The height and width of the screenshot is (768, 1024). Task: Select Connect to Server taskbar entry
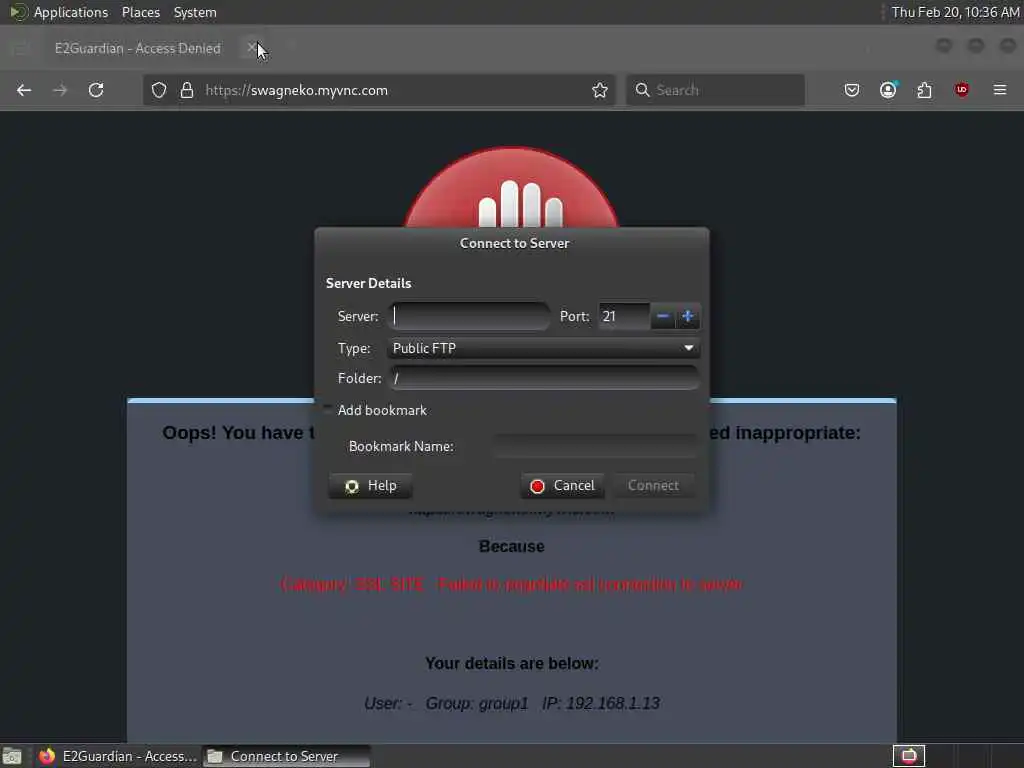click(286, 756)
